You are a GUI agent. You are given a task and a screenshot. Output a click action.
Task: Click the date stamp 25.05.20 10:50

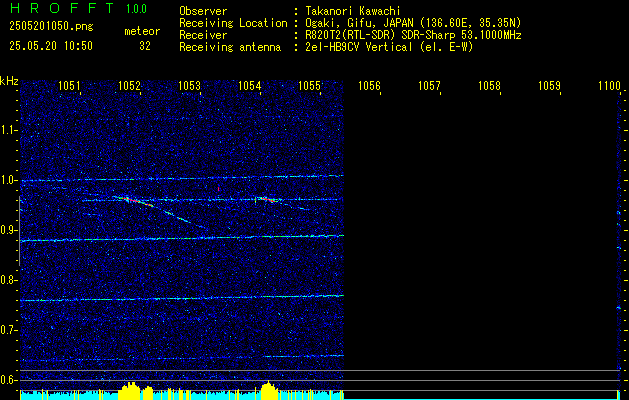coord(51,46)
